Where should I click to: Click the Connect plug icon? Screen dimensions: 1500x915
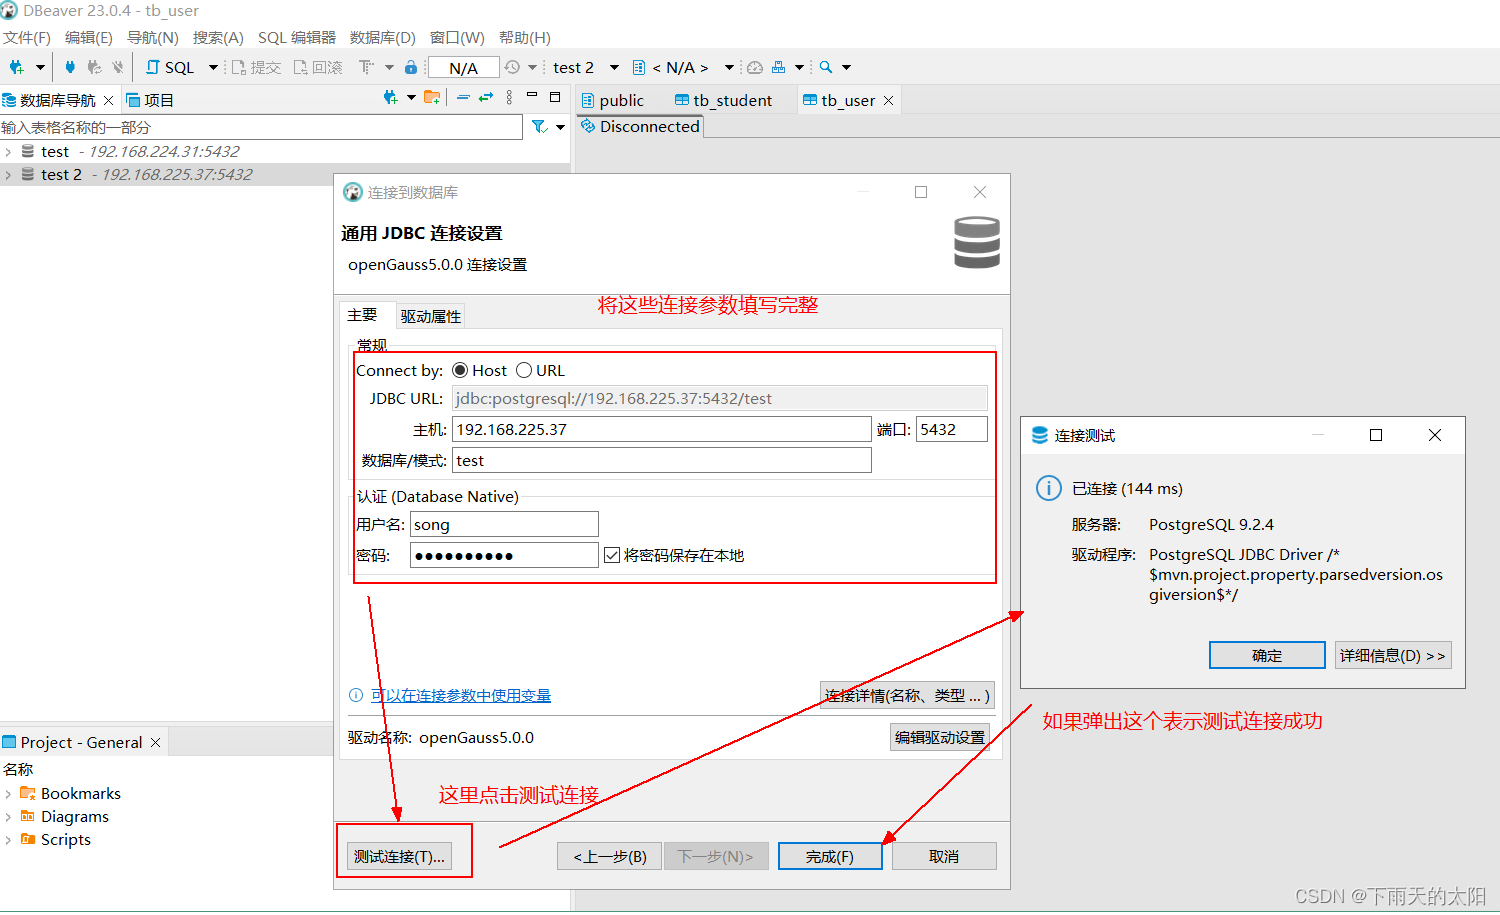coord(70,67)
